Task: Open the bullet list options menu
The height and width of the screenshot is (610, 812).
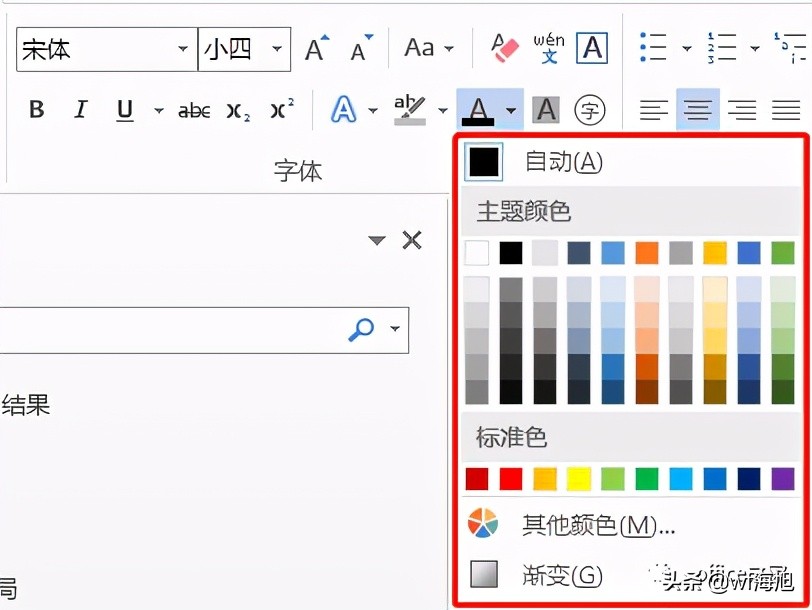Action: 686,47
